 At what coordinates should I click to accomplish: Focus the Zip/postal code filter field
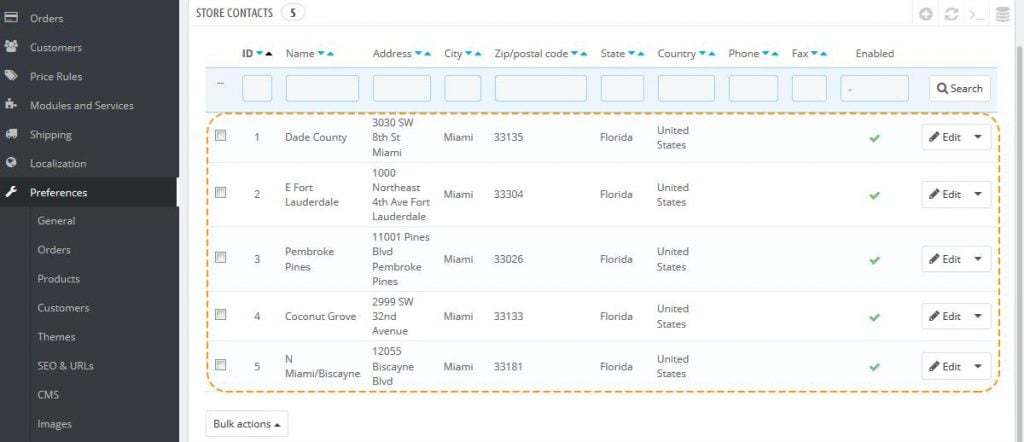(x=540, y=88)
